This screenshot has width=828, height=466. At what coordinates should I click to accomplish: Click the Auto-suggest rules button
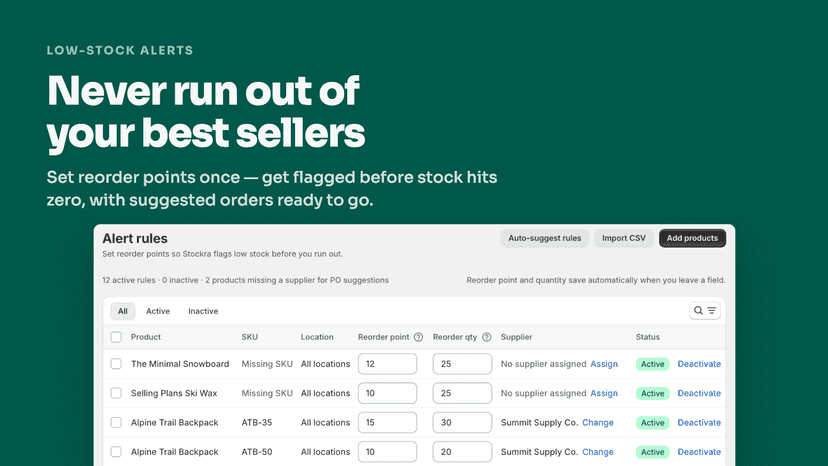point(544,238)
